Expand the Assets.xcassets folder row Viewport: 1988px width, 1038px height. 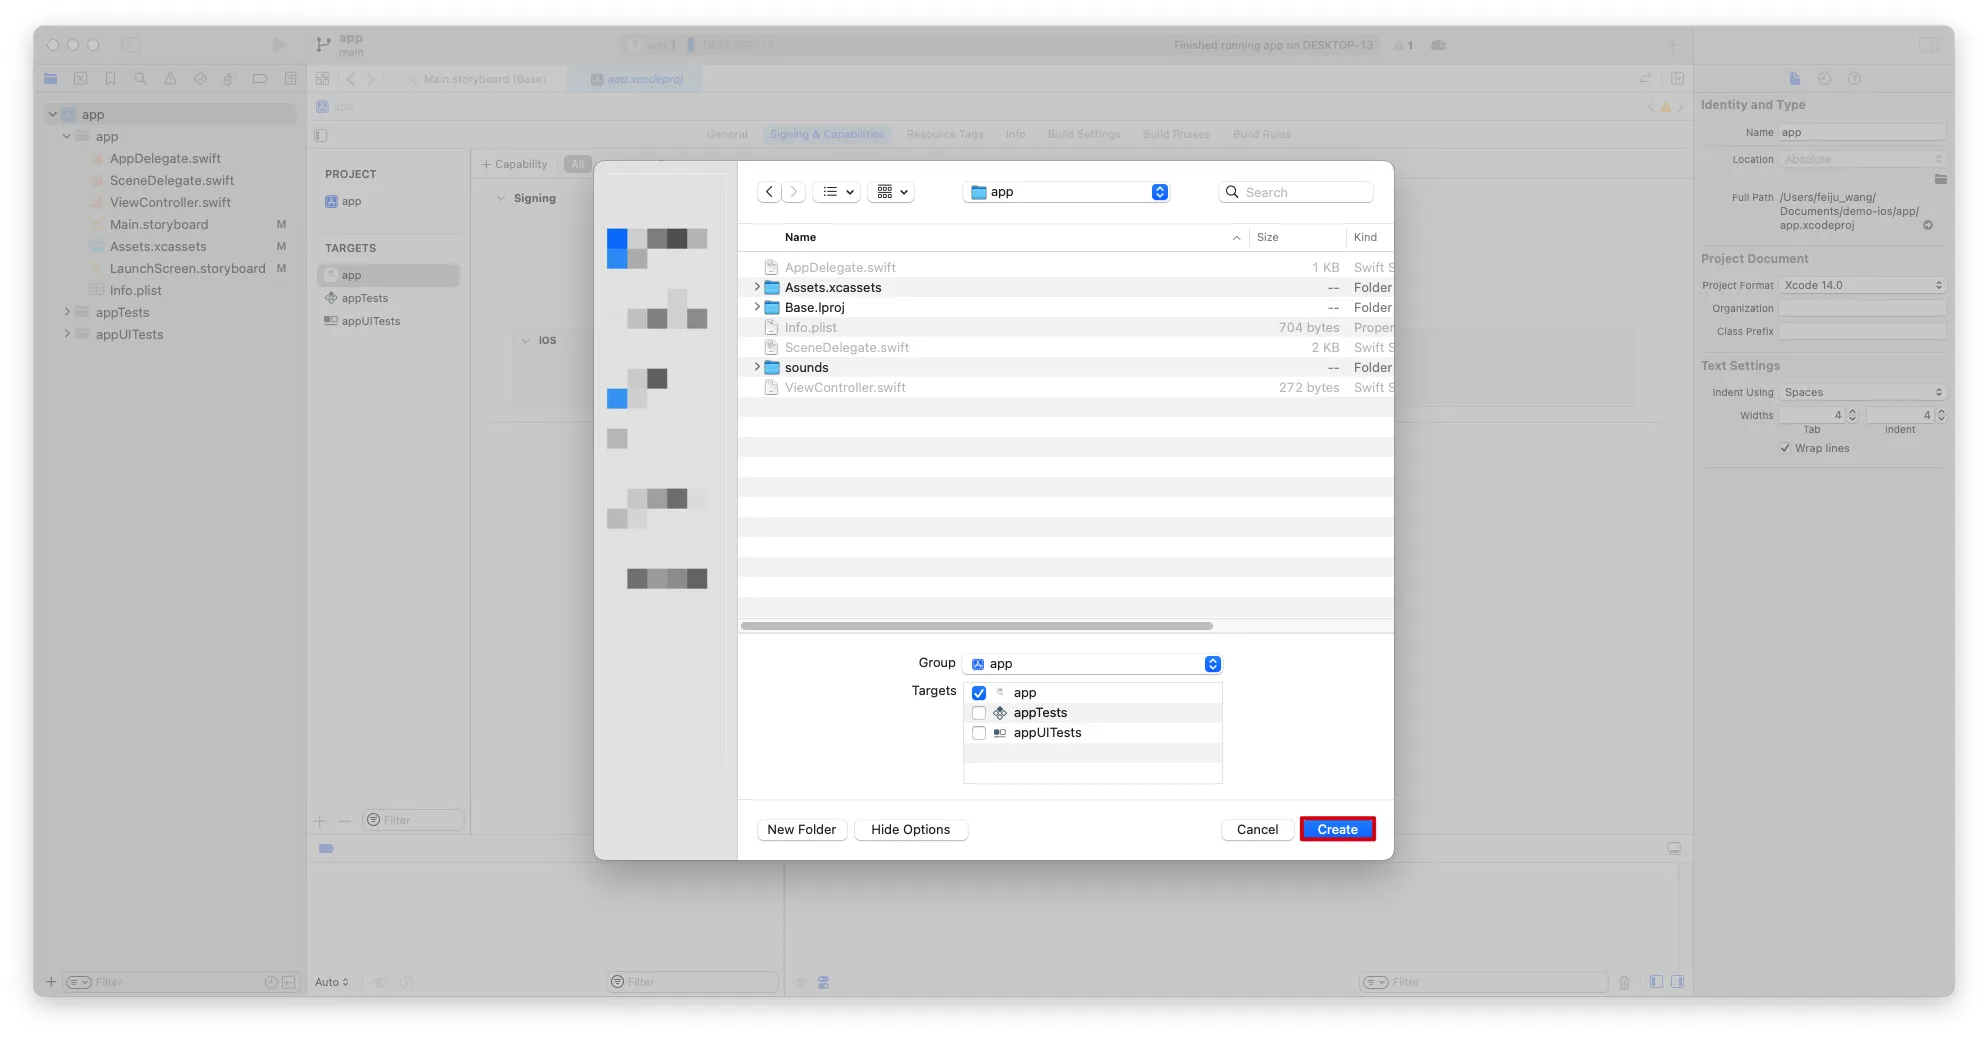(x=757, y=287)
